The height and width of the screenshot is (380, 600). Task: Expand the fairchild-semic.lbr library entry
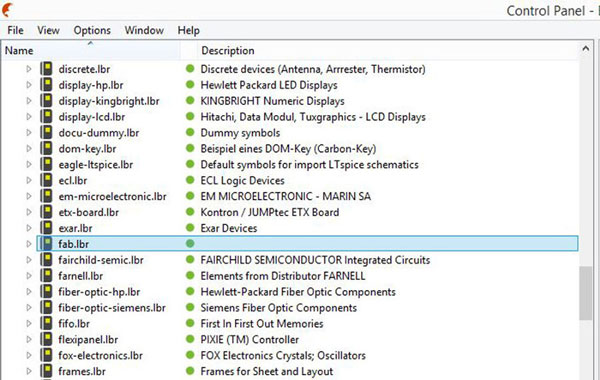(x=29, y=260)
